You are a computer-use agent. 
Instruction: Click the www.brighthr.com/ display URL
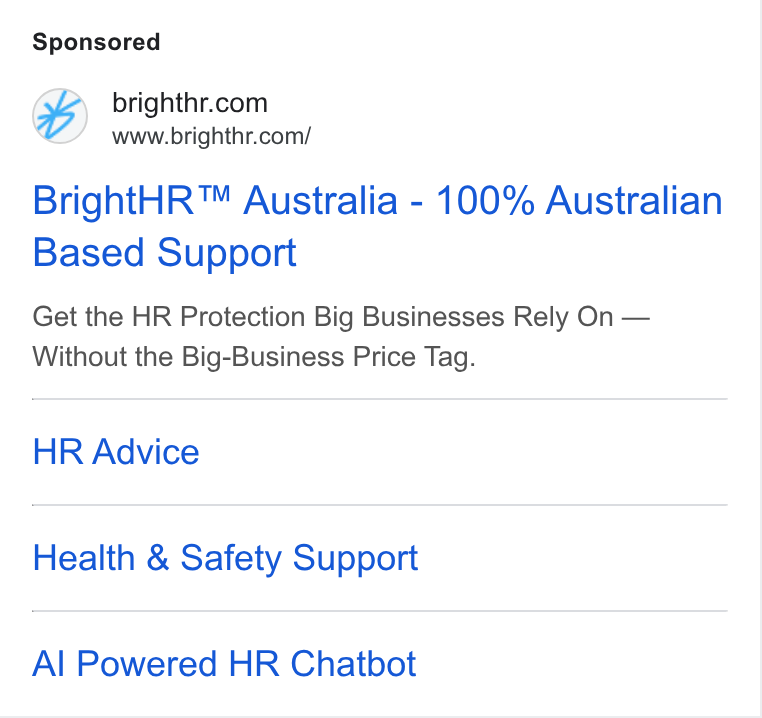(x=211, y=136)
